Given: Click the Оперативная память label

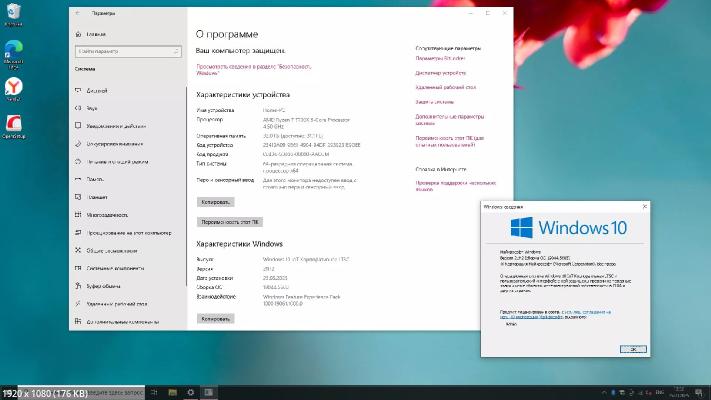Looking at the screenshot, I should 221,136.
